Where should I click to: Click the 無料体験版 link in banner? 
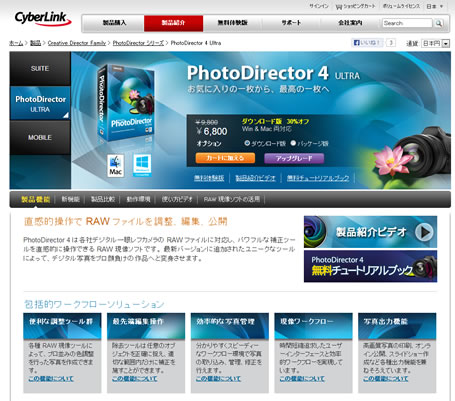[x=209, y=178]
